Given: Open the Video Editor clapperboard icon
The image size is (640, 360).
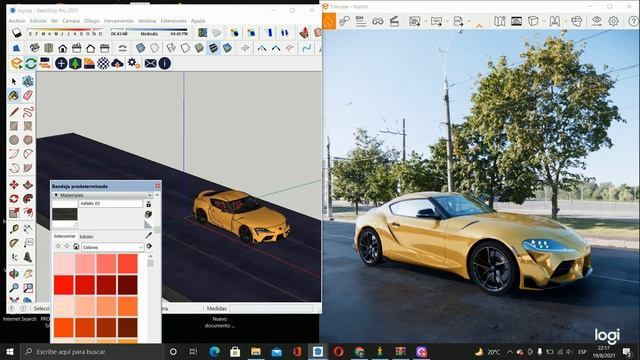Looking at the screenshot, I should click(394, 21).
